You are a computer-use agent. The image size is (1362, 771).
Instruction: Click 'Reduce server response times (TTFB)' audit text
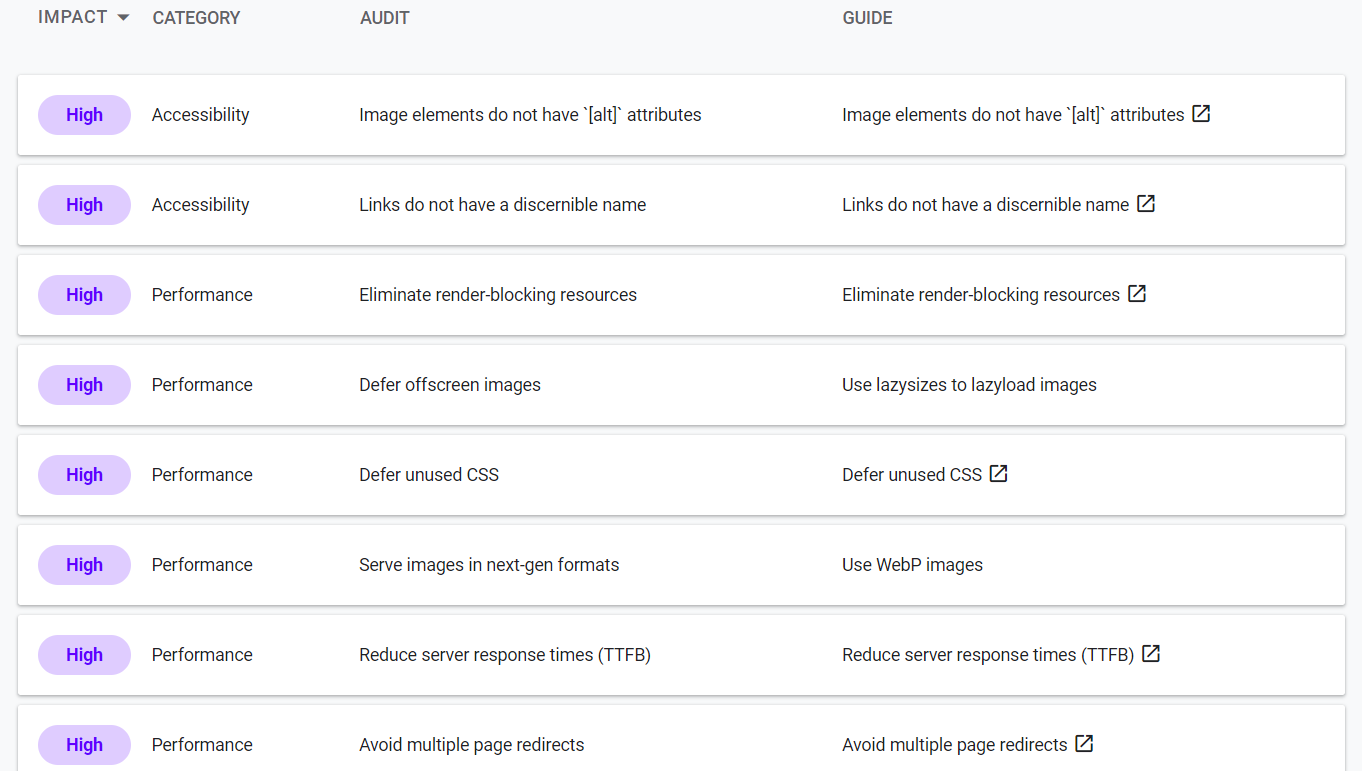point(505,655)
